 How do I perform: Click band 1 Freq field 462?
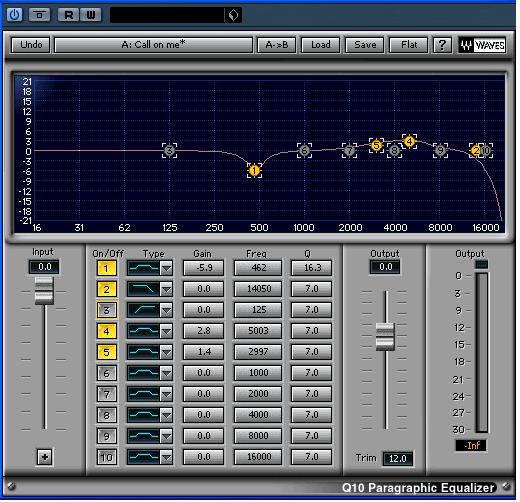coord(258,268)
